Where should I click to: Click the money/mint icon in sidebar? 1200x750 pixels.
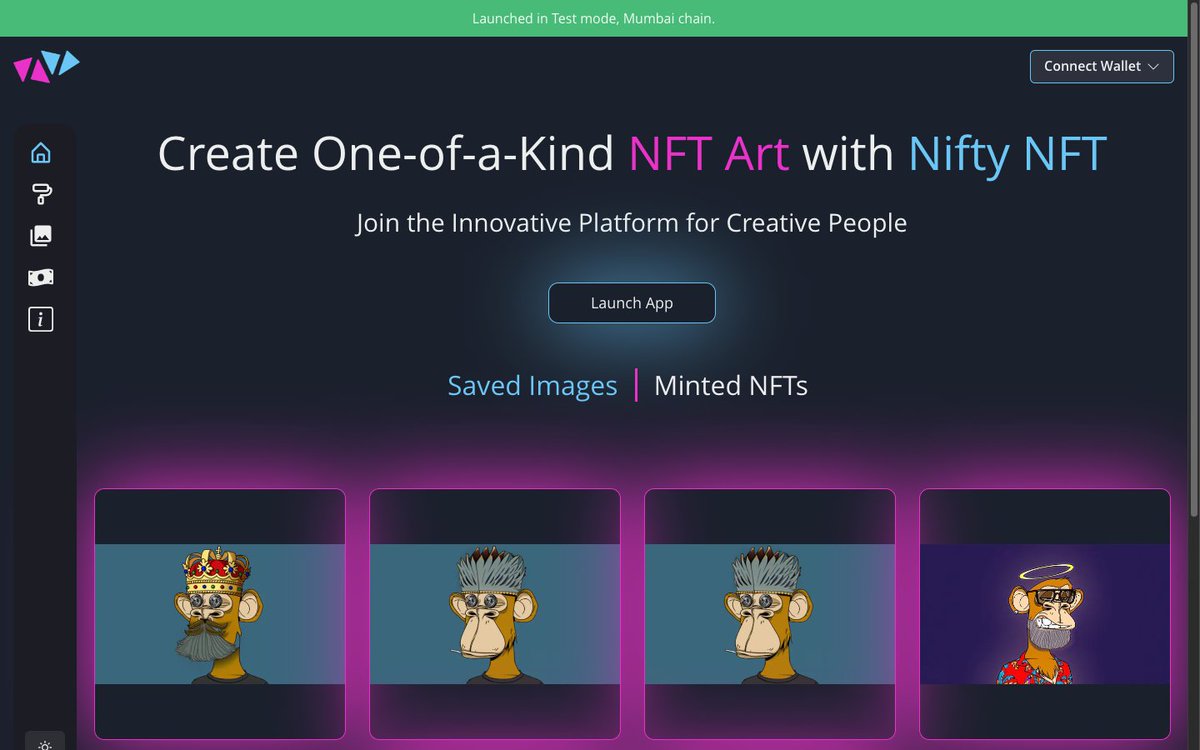[x=40, y=277]
